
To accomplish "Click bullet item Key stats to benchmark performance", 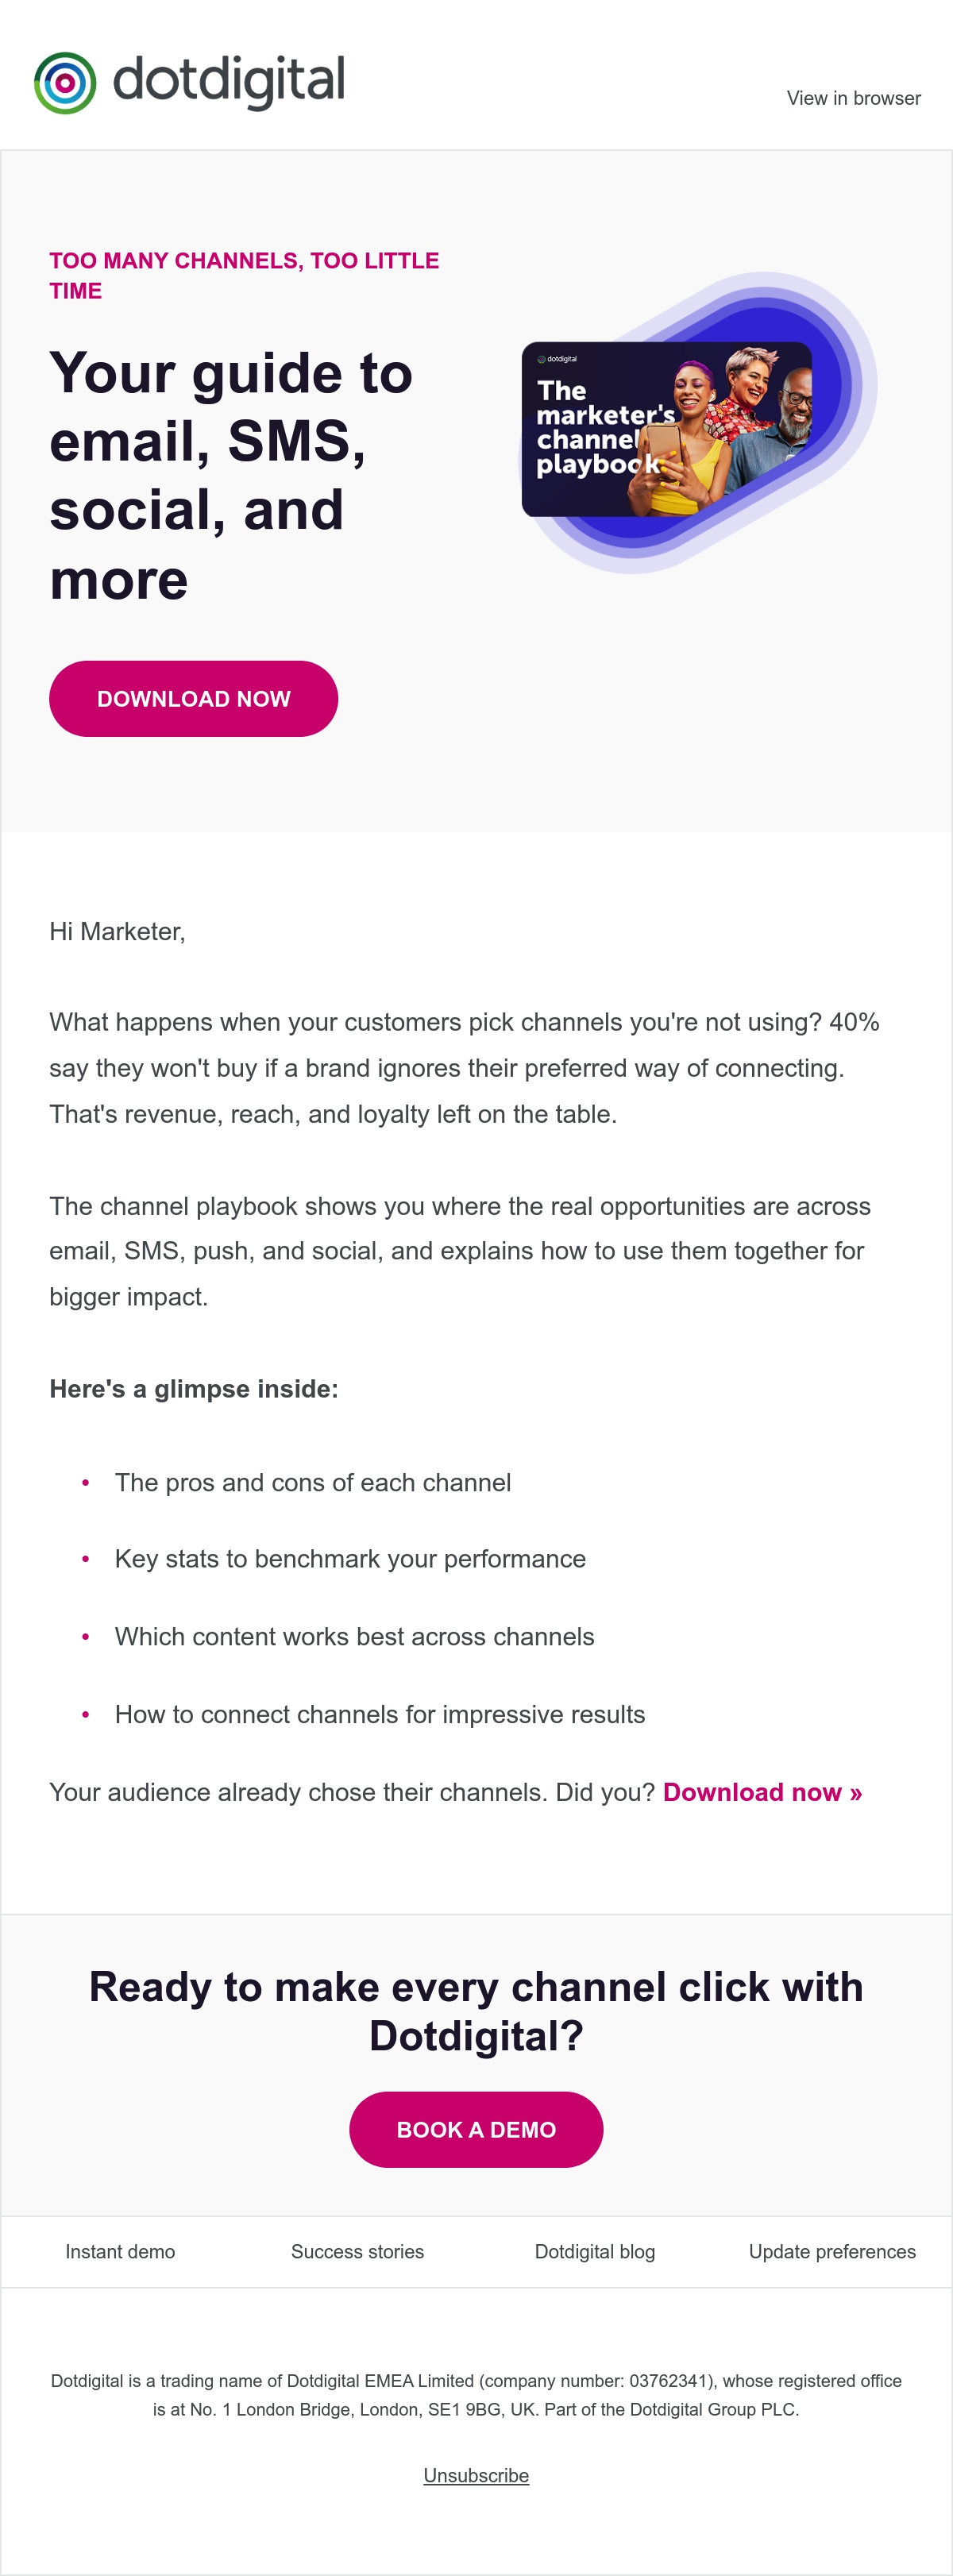I will click(x=350, y=1559).
